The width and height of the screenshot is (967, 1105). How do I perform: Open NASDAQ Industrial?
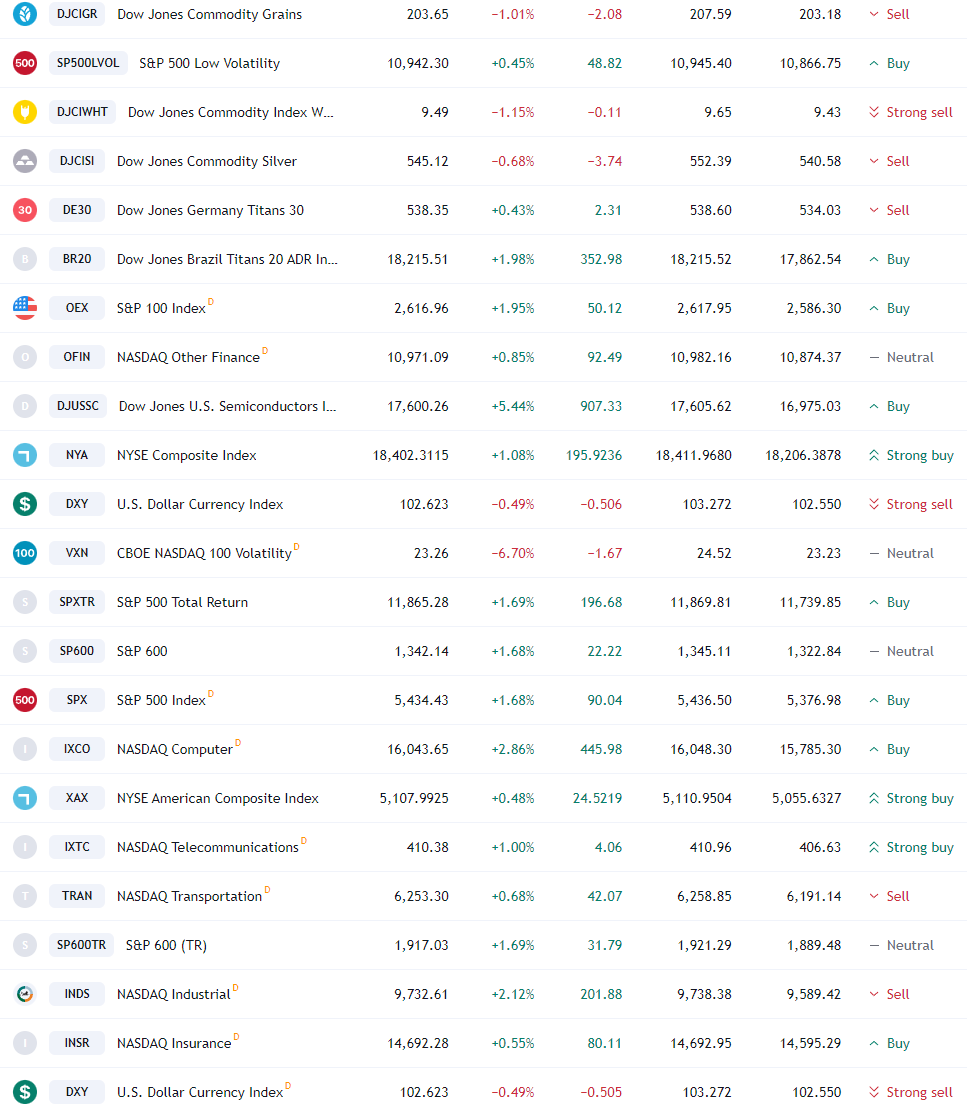tap(173, 994)
